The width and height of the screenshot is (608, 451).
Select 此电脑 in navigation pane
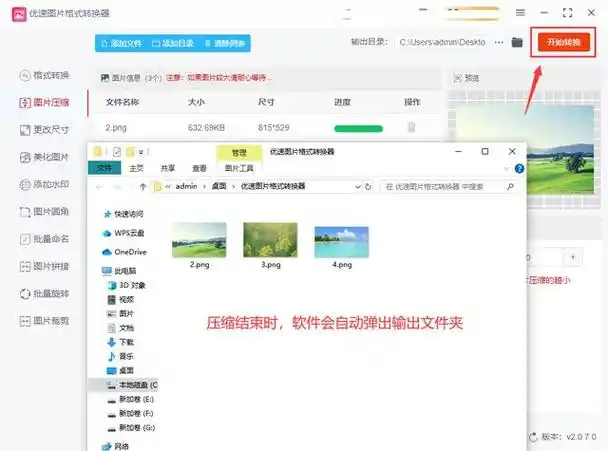tap(119, 271)
